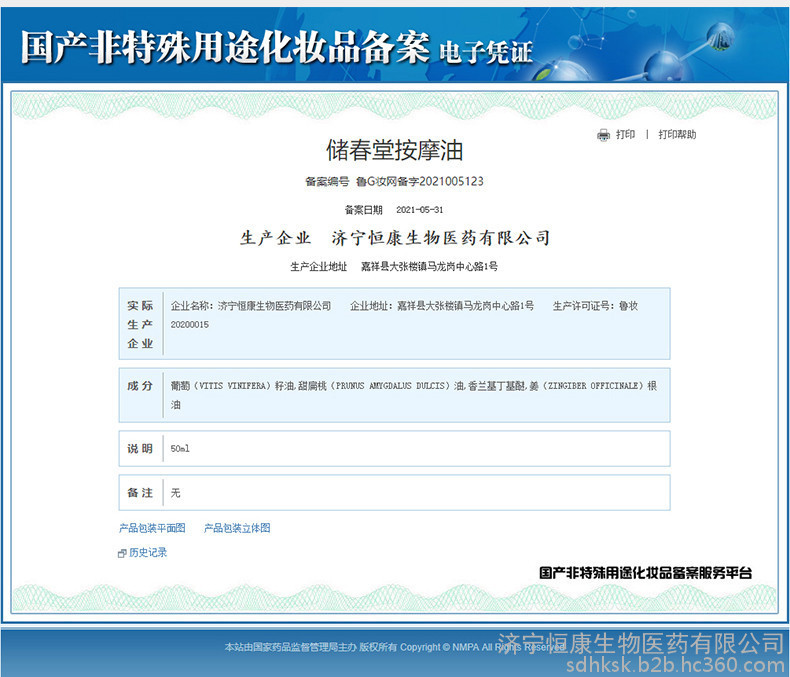Click the 说明 row label
The image size is (790, 677).
click(140, 449)
